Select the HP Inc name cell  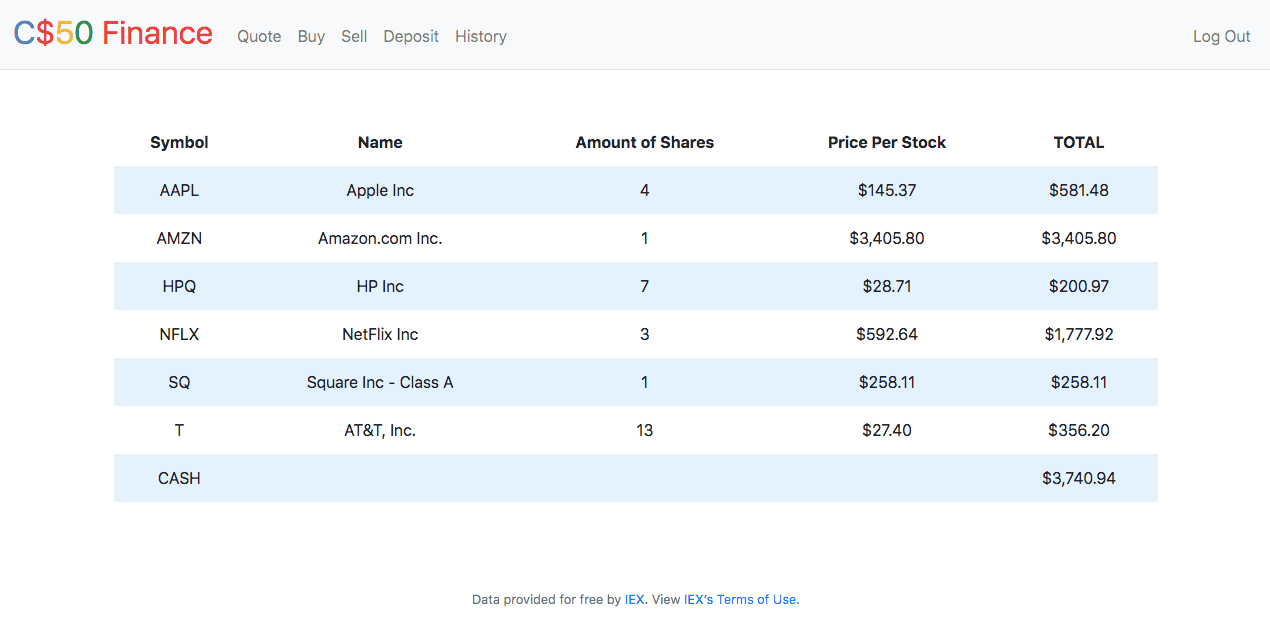pos(380,286)
